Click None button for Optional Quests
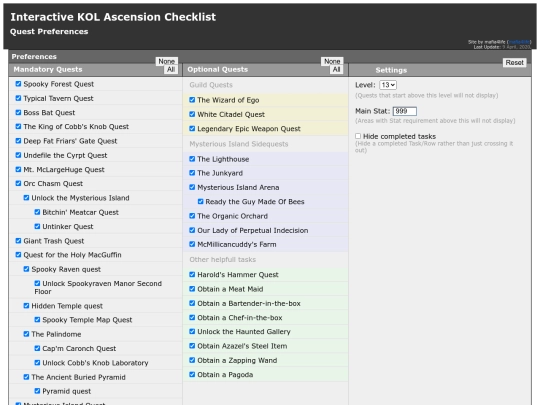The width and height of the screenshot is (540, 405). point(332,61)
